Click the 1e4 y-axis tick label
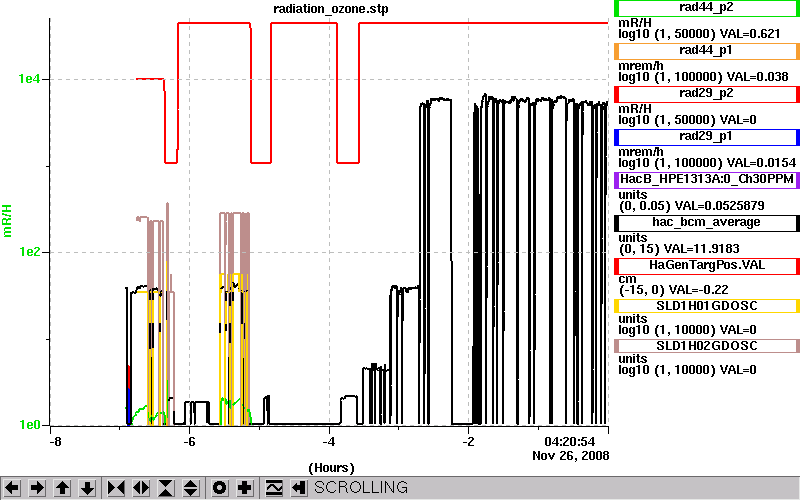The height and width of the screenshot is (500, 800). [29, 79]
